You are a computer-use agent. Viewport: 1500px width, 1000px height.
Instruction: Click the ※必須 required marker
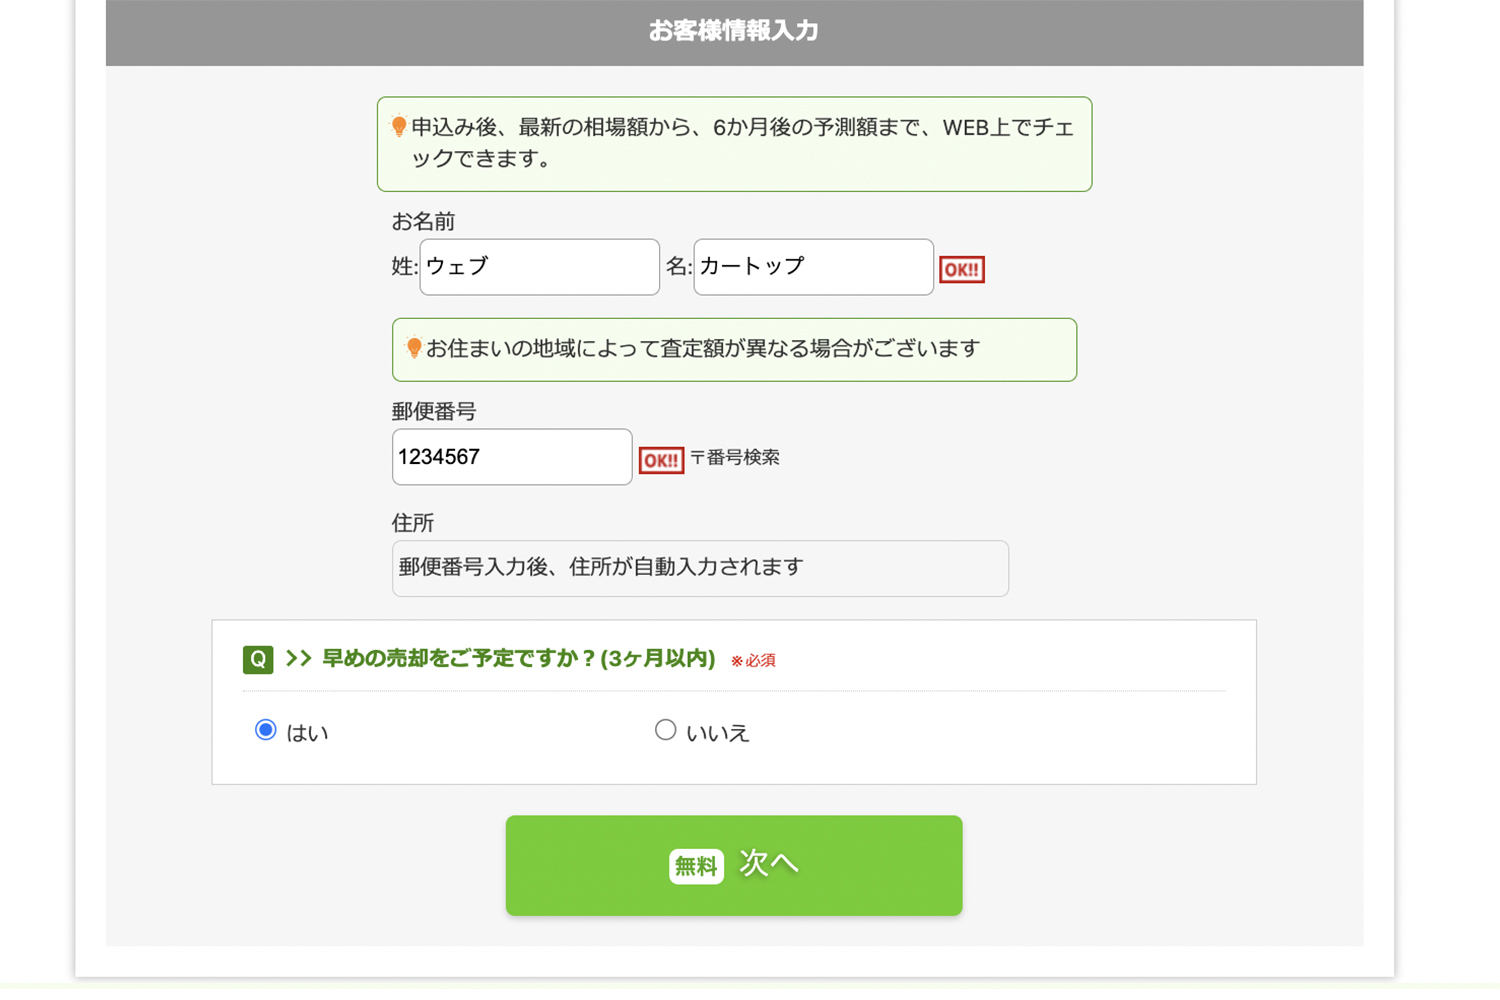(753, 661)
